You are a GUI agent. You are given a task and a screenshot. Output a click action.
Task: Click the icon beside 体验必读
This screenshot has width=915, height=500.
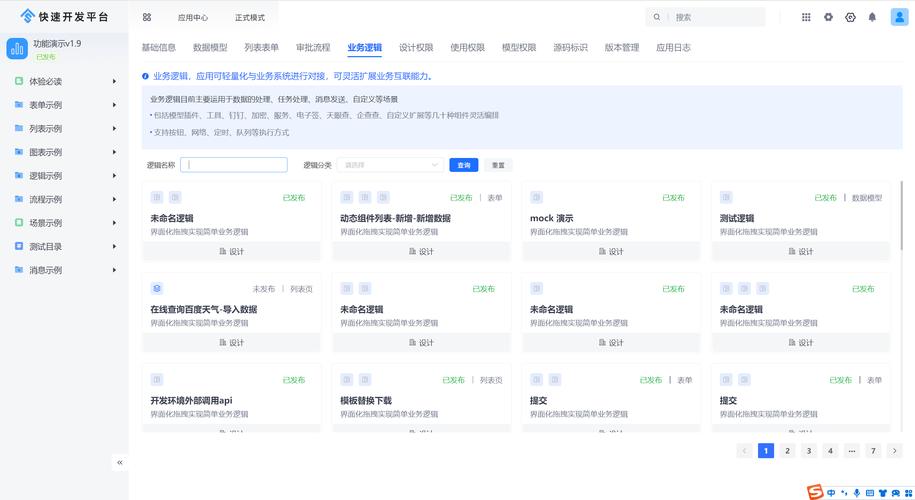19,81
